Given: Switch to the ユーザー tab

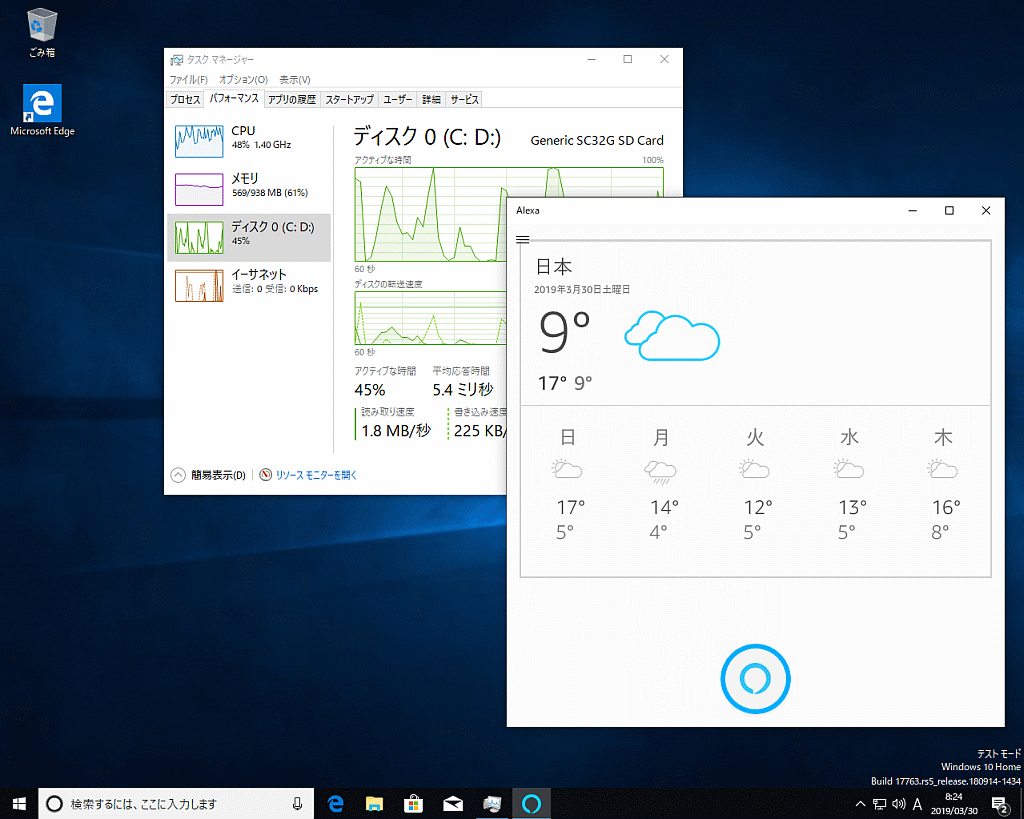Looking at the screenshot, I should [397, 99].
